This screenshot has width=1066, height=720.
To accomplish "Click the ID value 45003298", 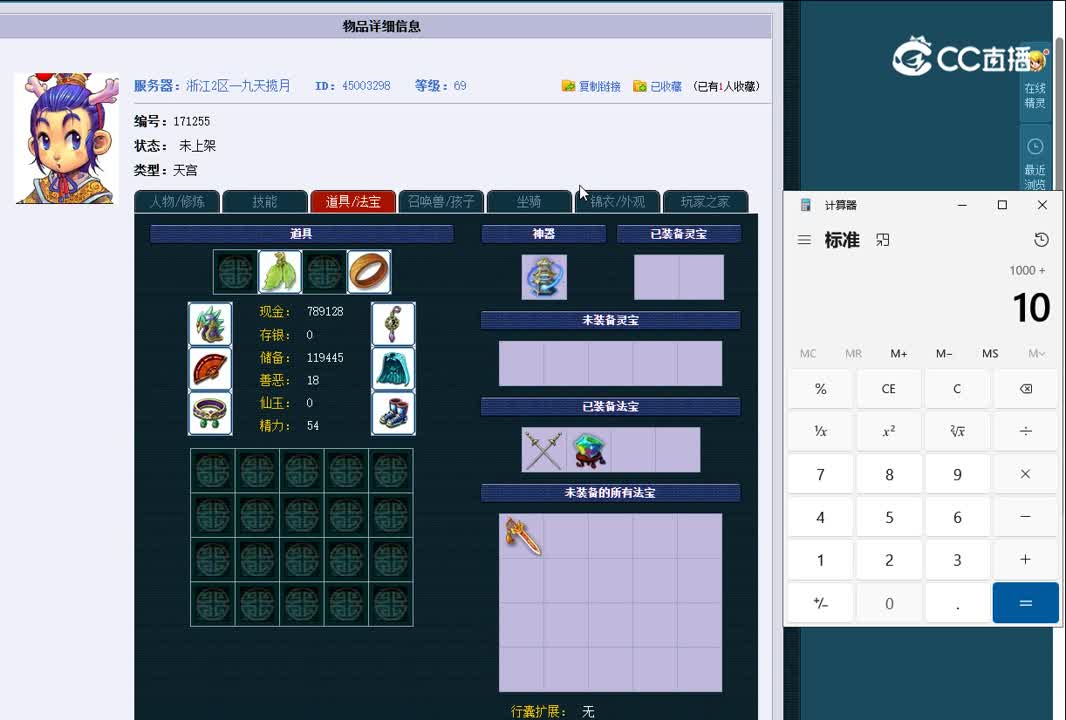I will 366,86.
